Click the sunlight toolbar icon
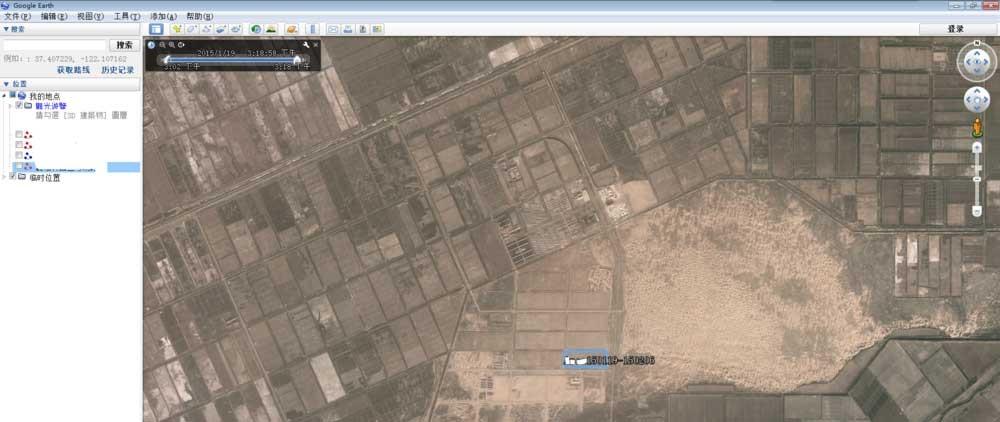Image resolution: width=1000 pixels, height=422 pixels. click(x=271, y=29)
